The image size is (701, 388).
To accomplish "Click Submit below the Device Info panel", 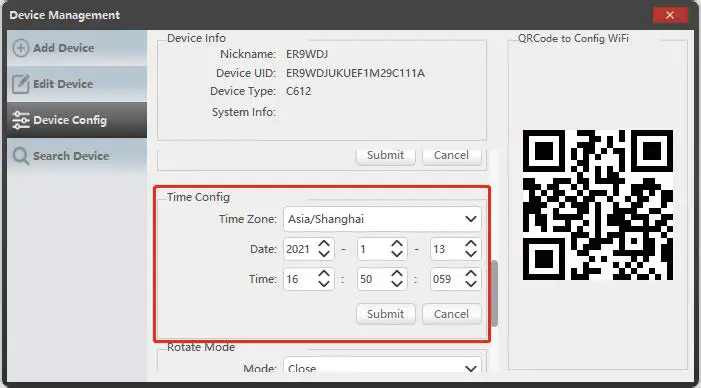I will point(386,156).
